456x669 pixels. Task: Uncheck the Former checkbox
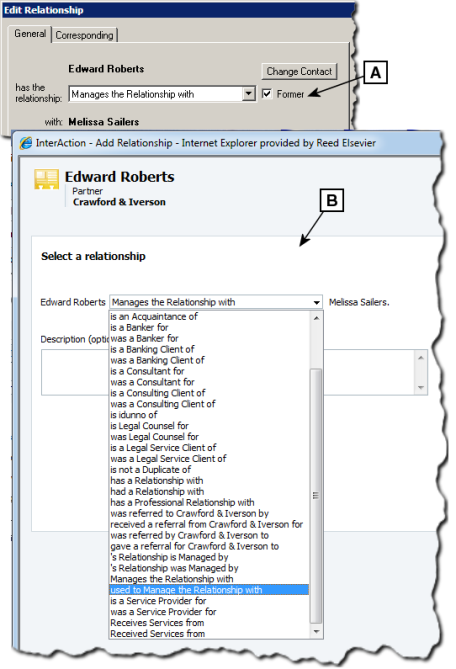[x=267, y=93]
